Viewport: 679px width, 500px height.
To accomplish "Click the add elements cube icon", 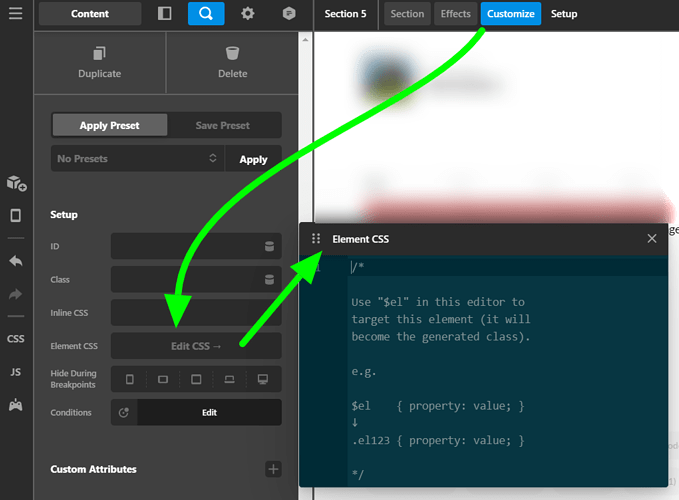I will pyautogui.click(x=16, y=183).
